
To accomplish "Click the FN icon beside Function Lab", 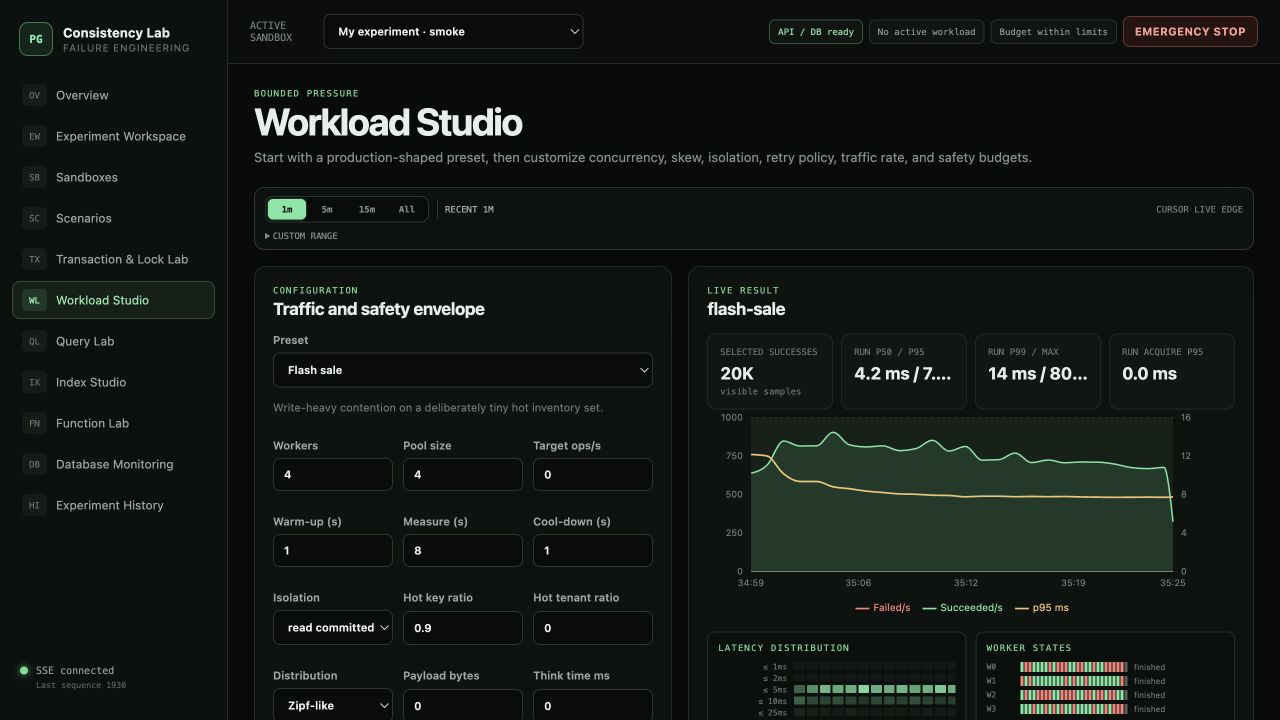I will coord(35,423).
